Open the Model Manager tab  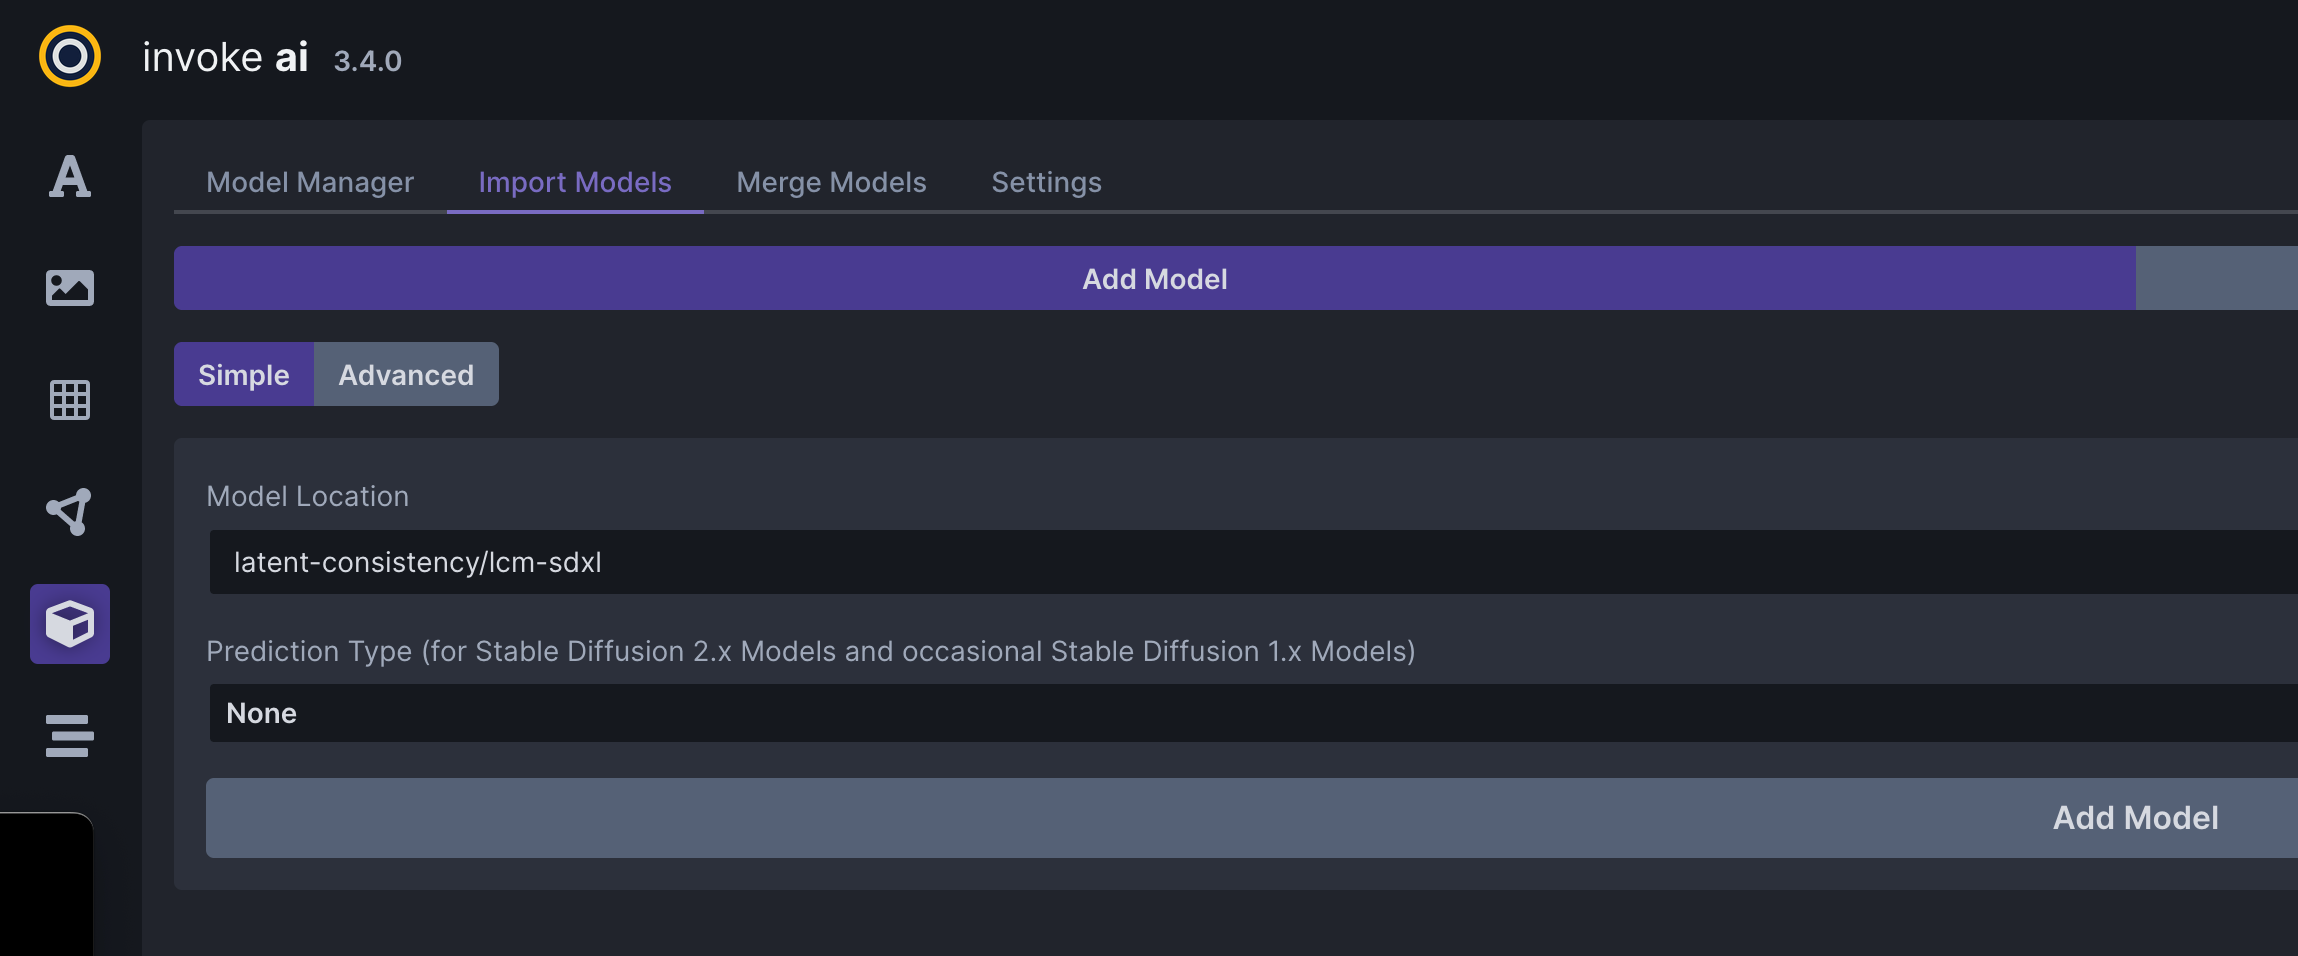coord(310,182)
